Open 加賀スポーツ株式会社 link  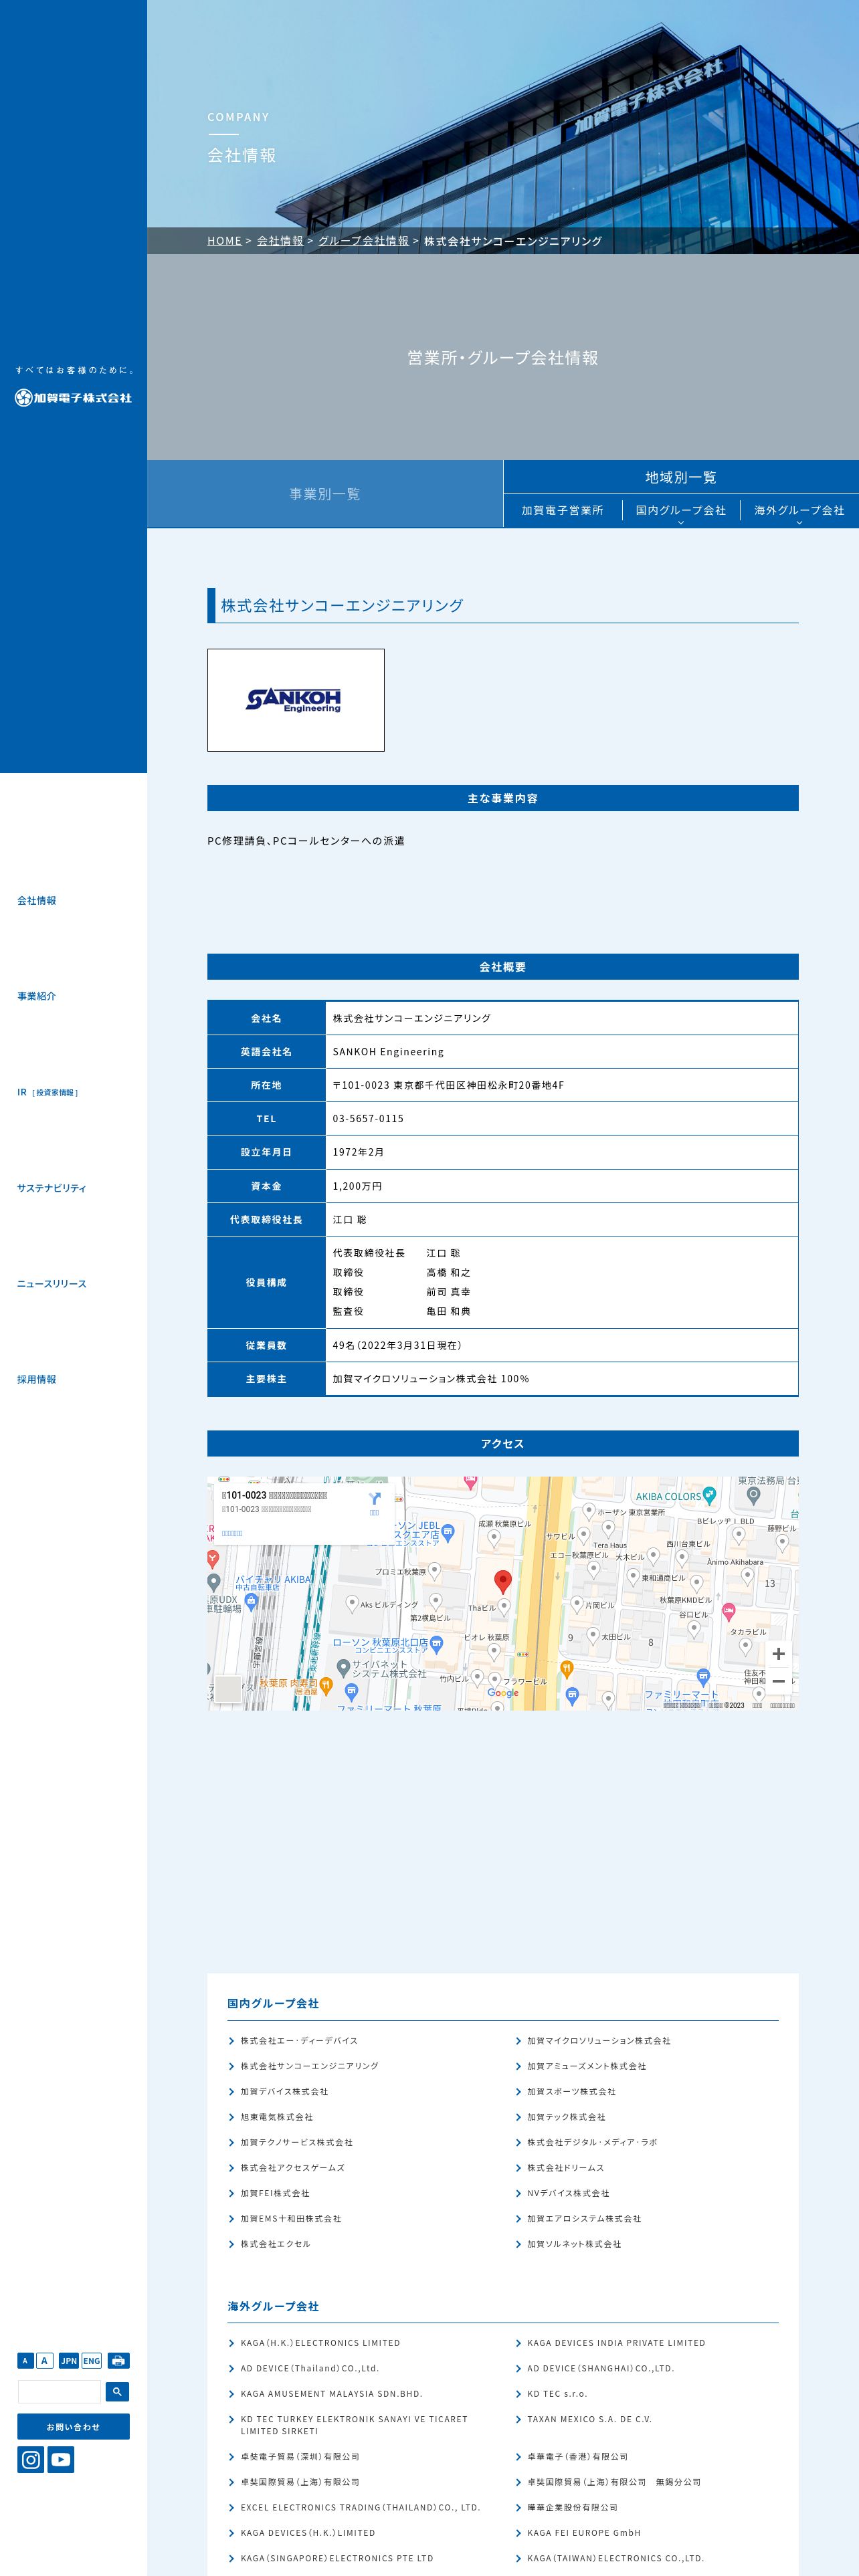coord(571,2091)
